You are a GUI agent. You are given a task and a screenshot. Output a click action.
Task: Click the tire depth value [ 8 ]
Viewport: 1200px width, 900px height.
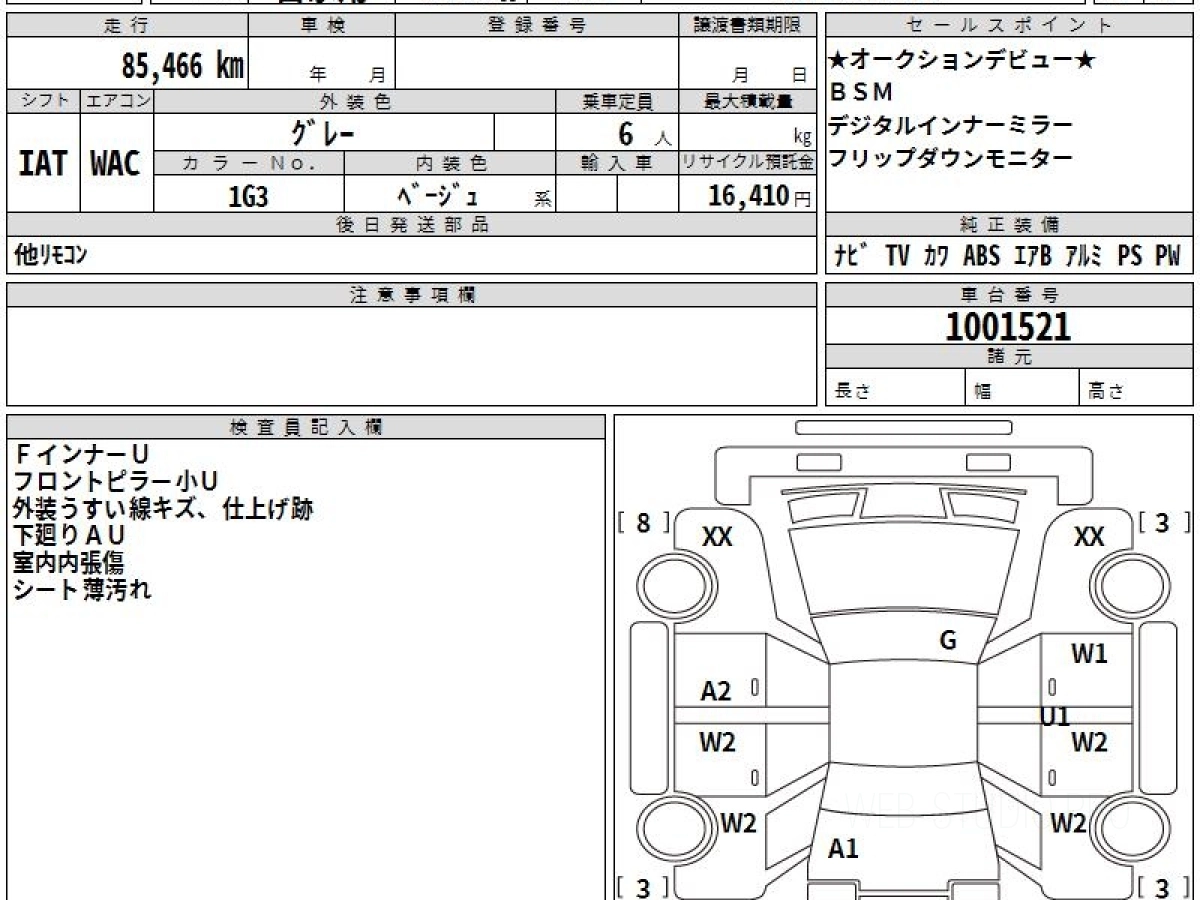(643, 522)
